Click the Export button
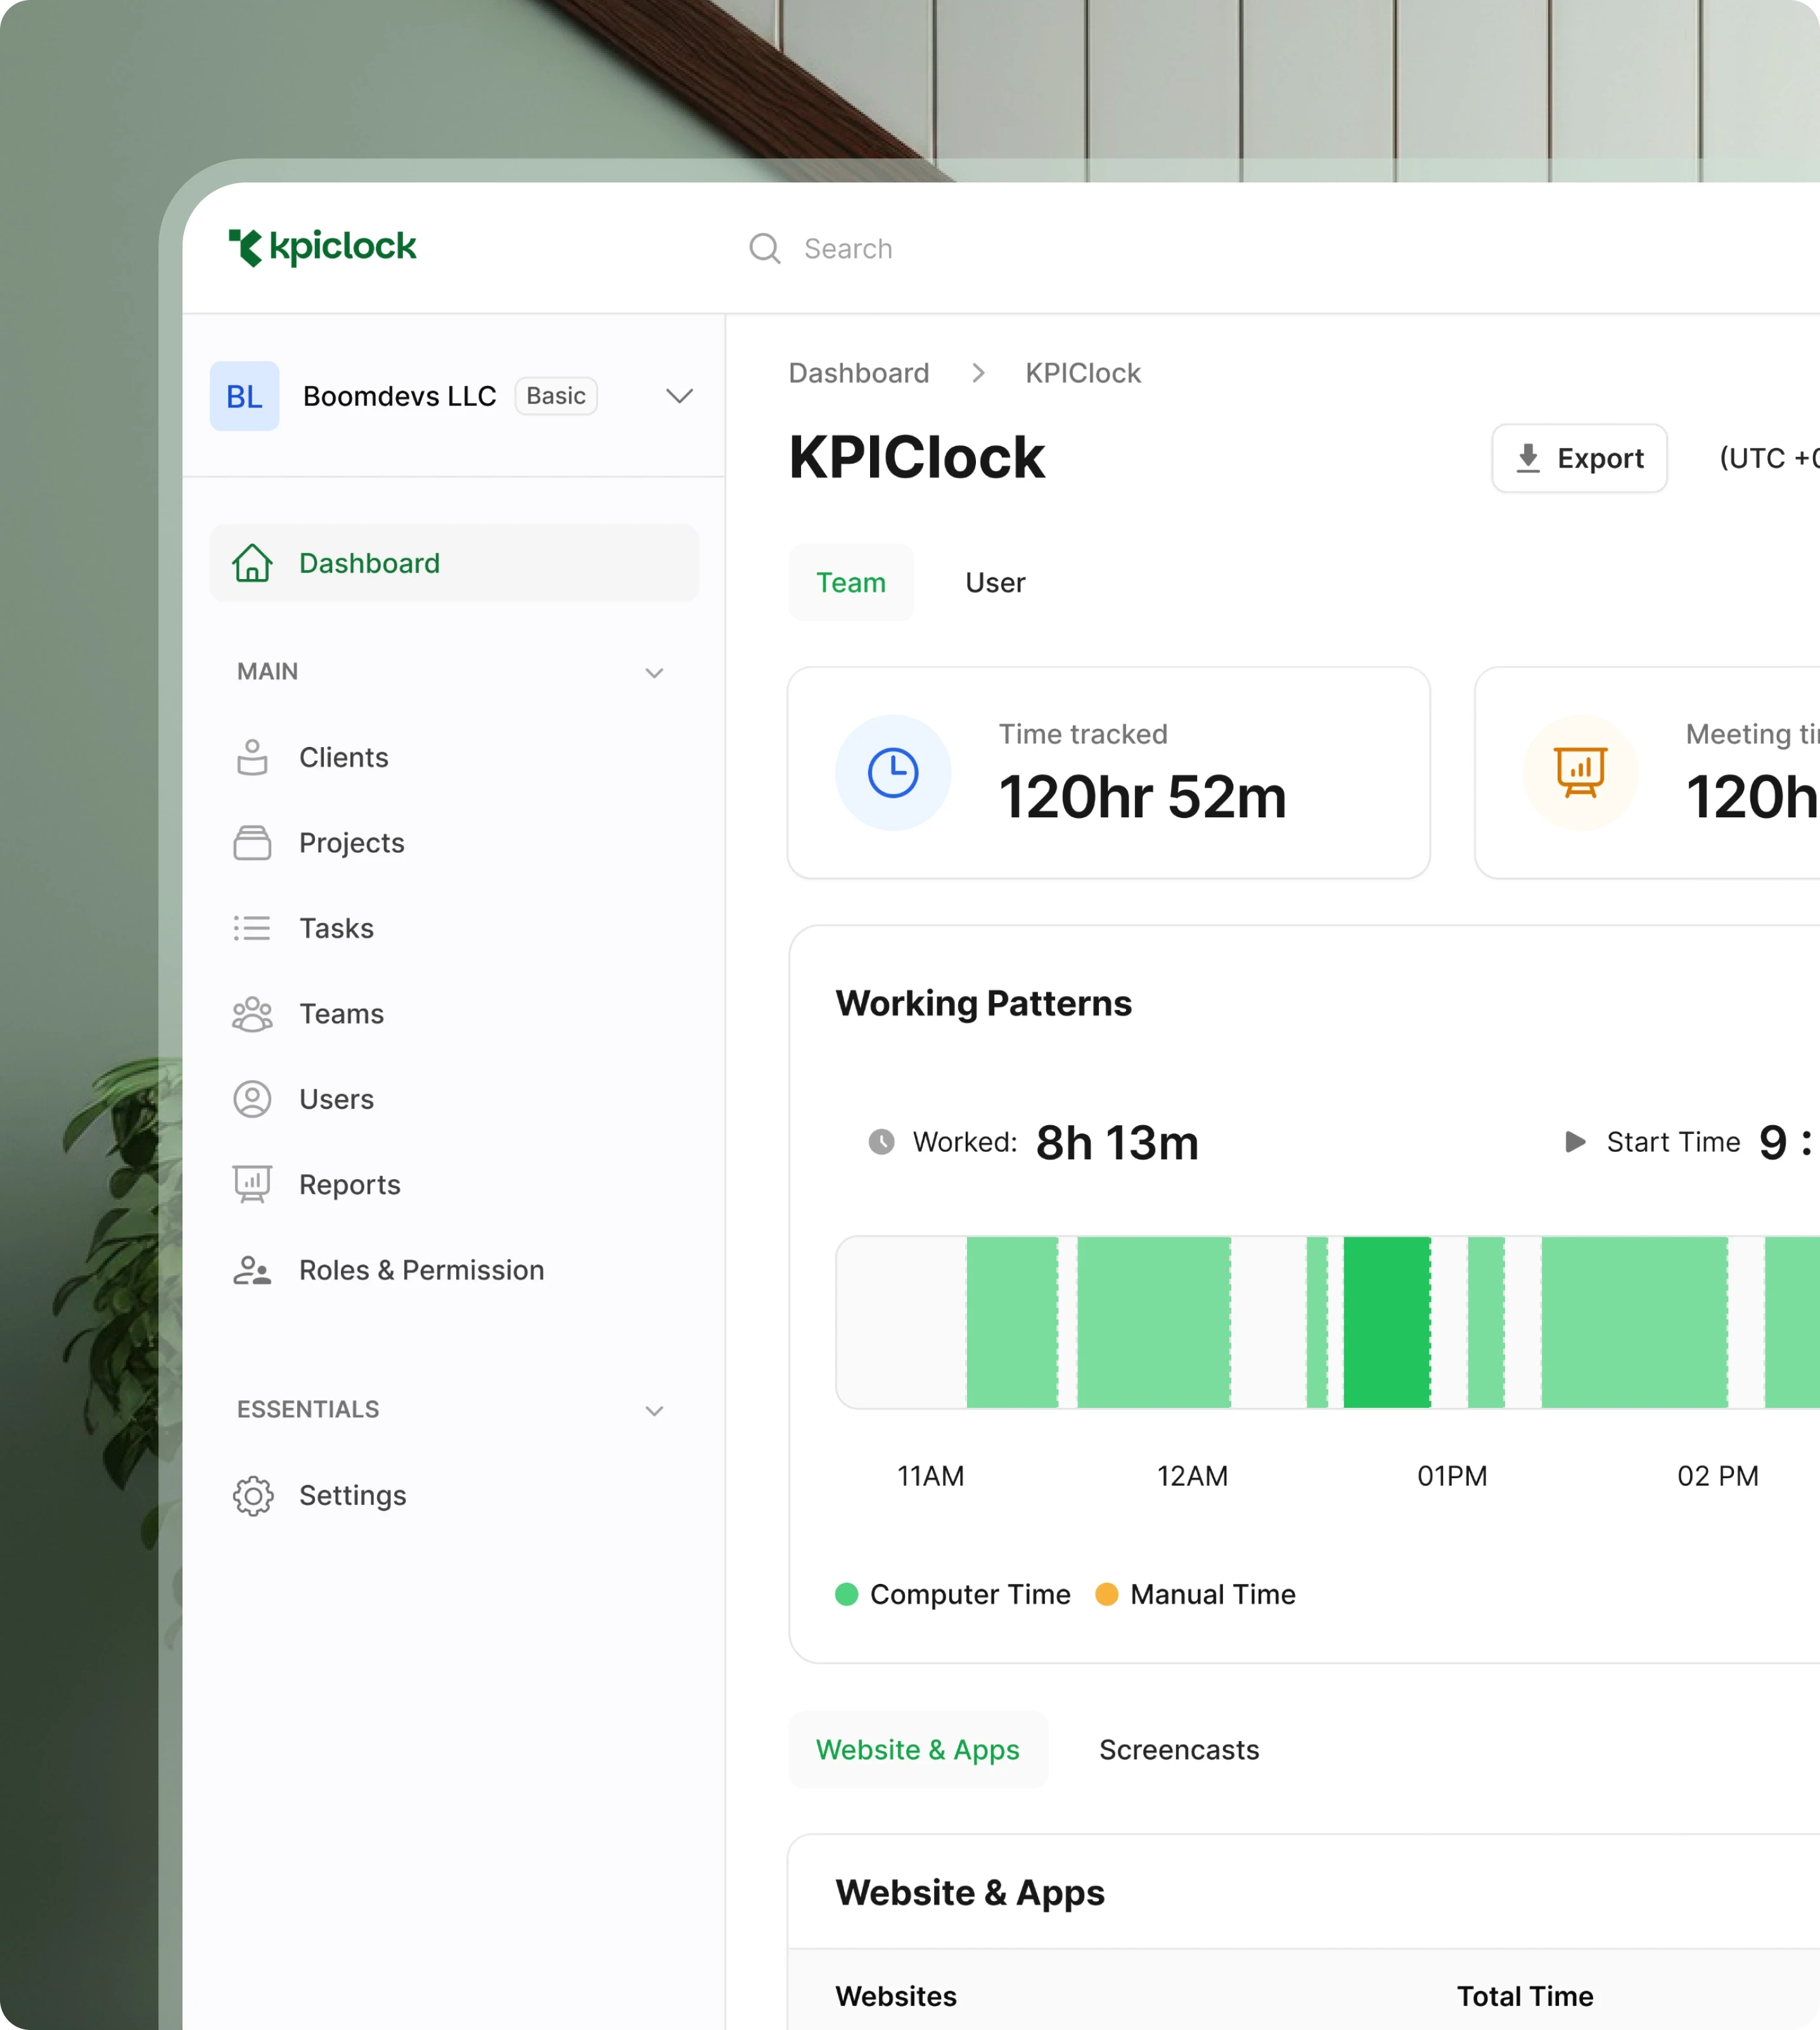 (1580, 458)
